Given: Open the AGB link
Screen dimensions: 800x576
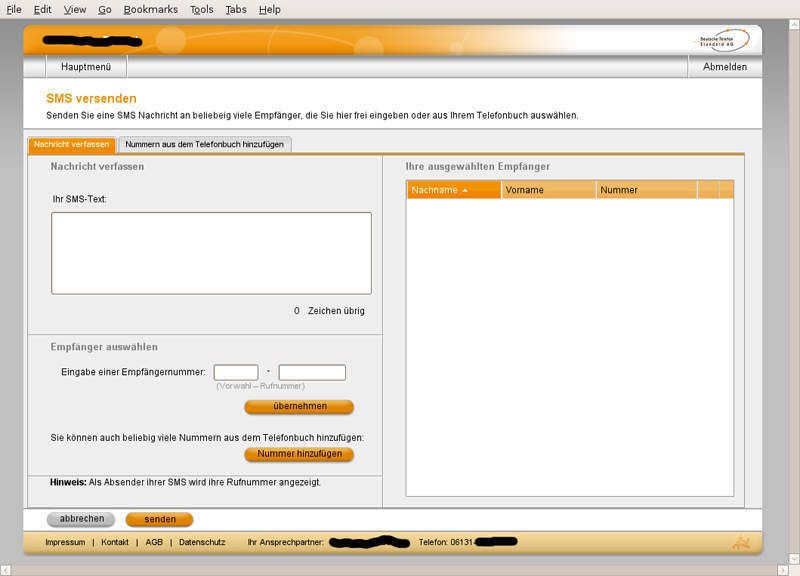Looking at the screenshot, I should click(x=154, y=542).
